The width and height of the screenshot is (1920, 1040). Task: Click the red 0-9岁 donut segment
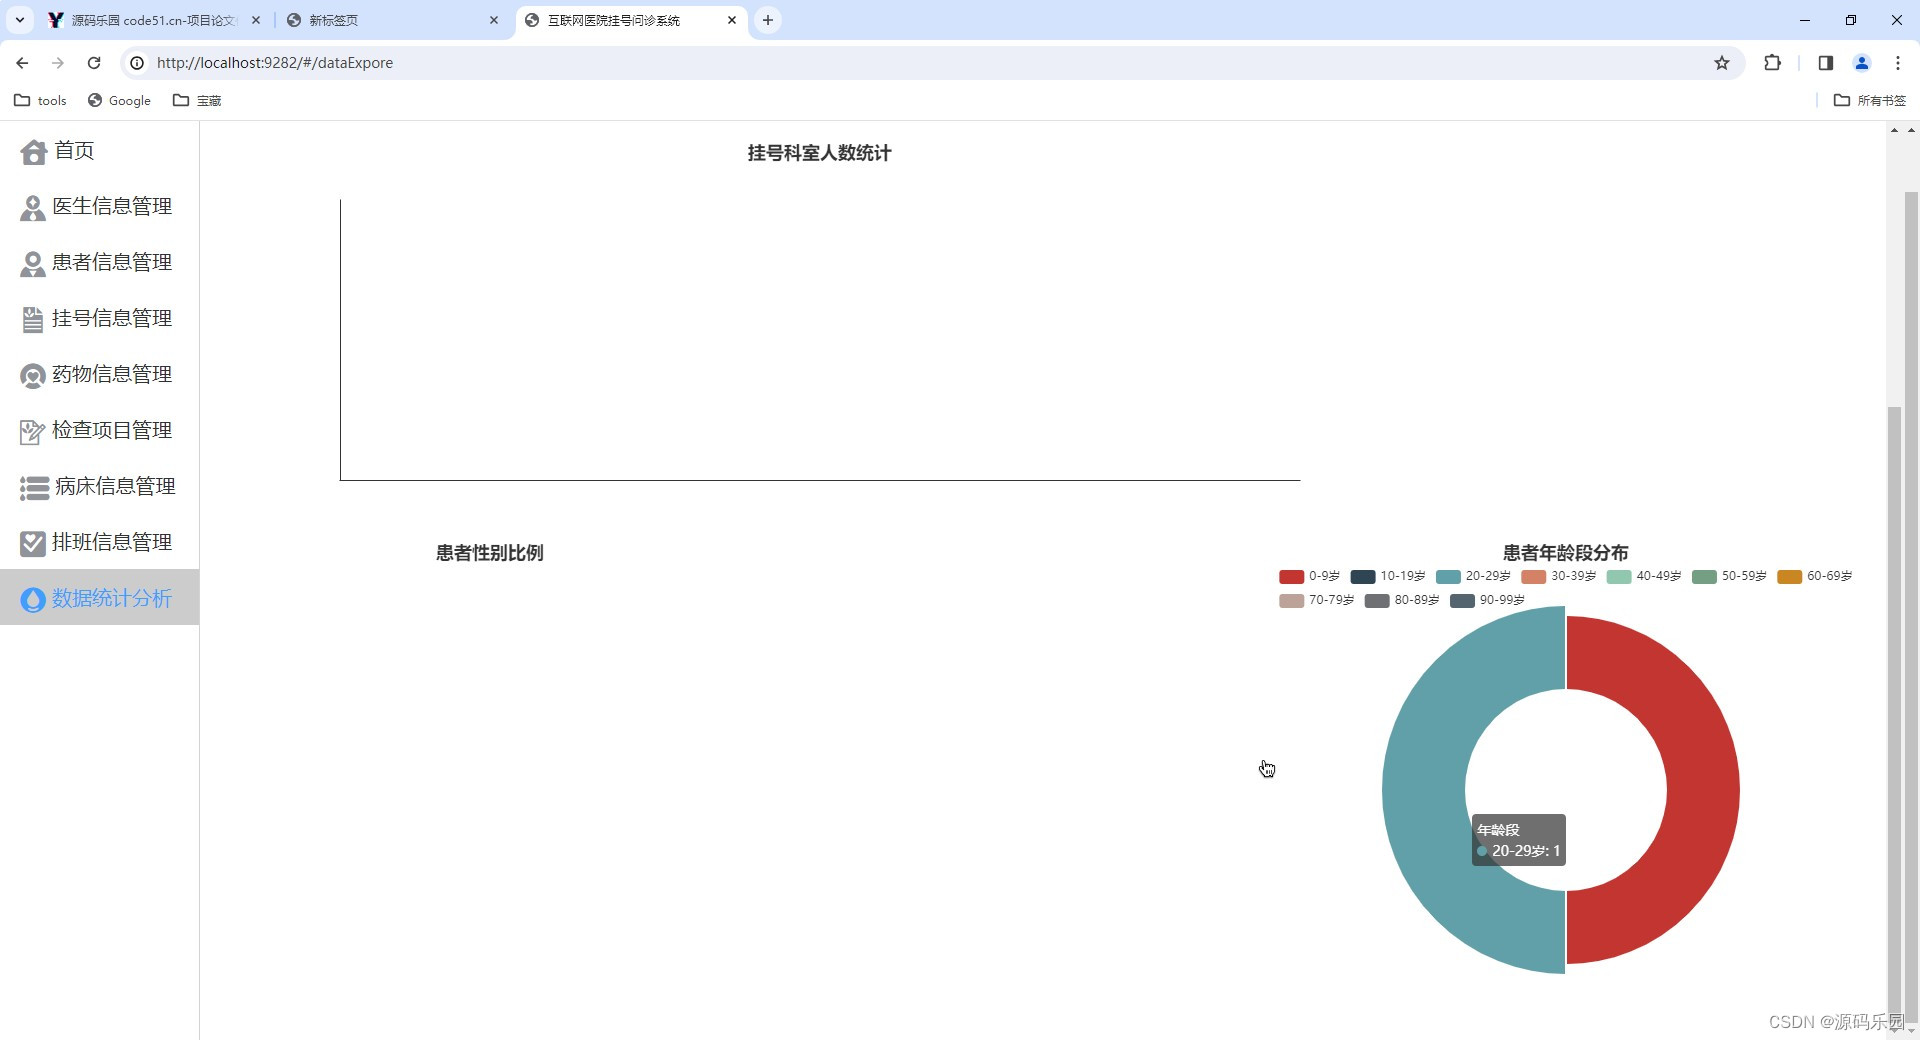click(x=1703, y=790)
